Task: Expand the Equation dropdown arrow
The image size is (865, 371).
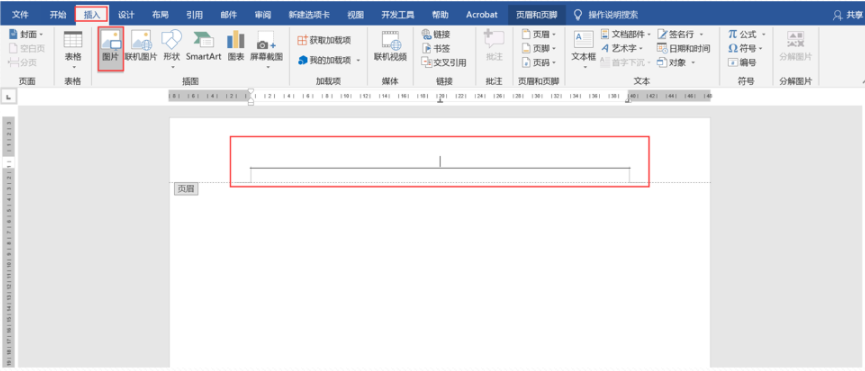Action: 764,35
